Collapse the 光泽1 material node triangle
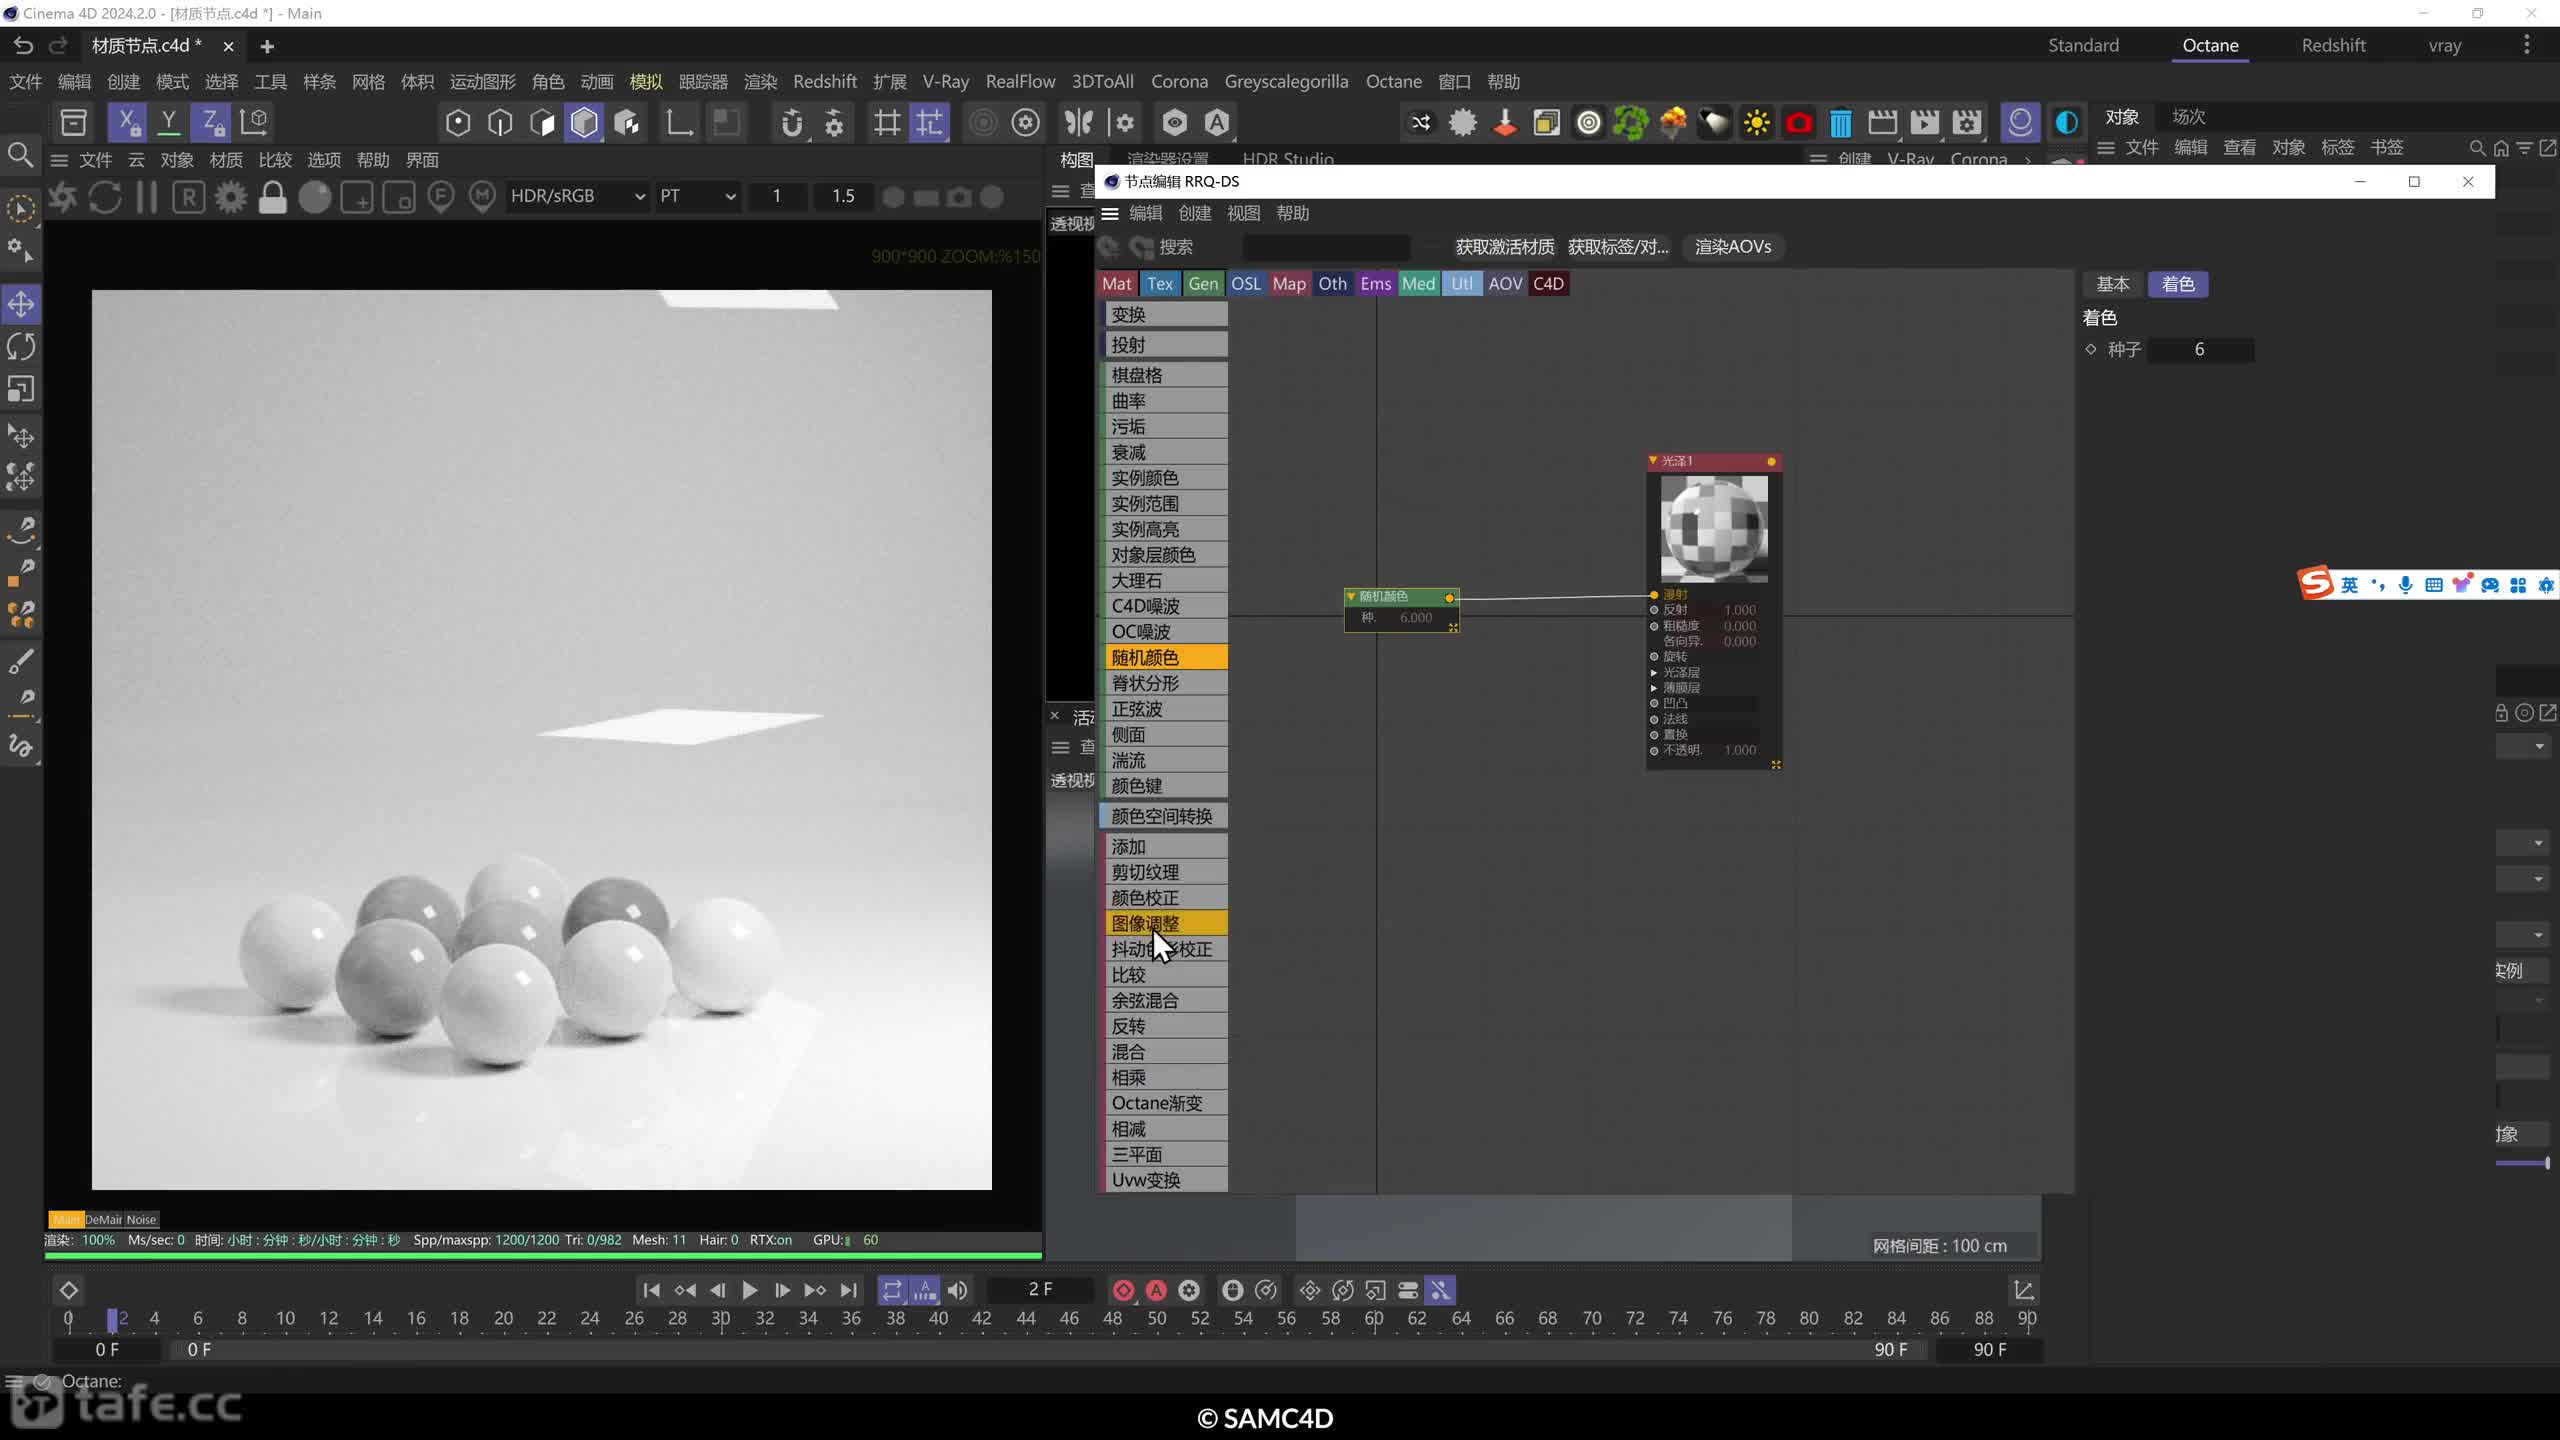Image resolution: width=2560 pixels, height=1440 pixels. 1653,461
